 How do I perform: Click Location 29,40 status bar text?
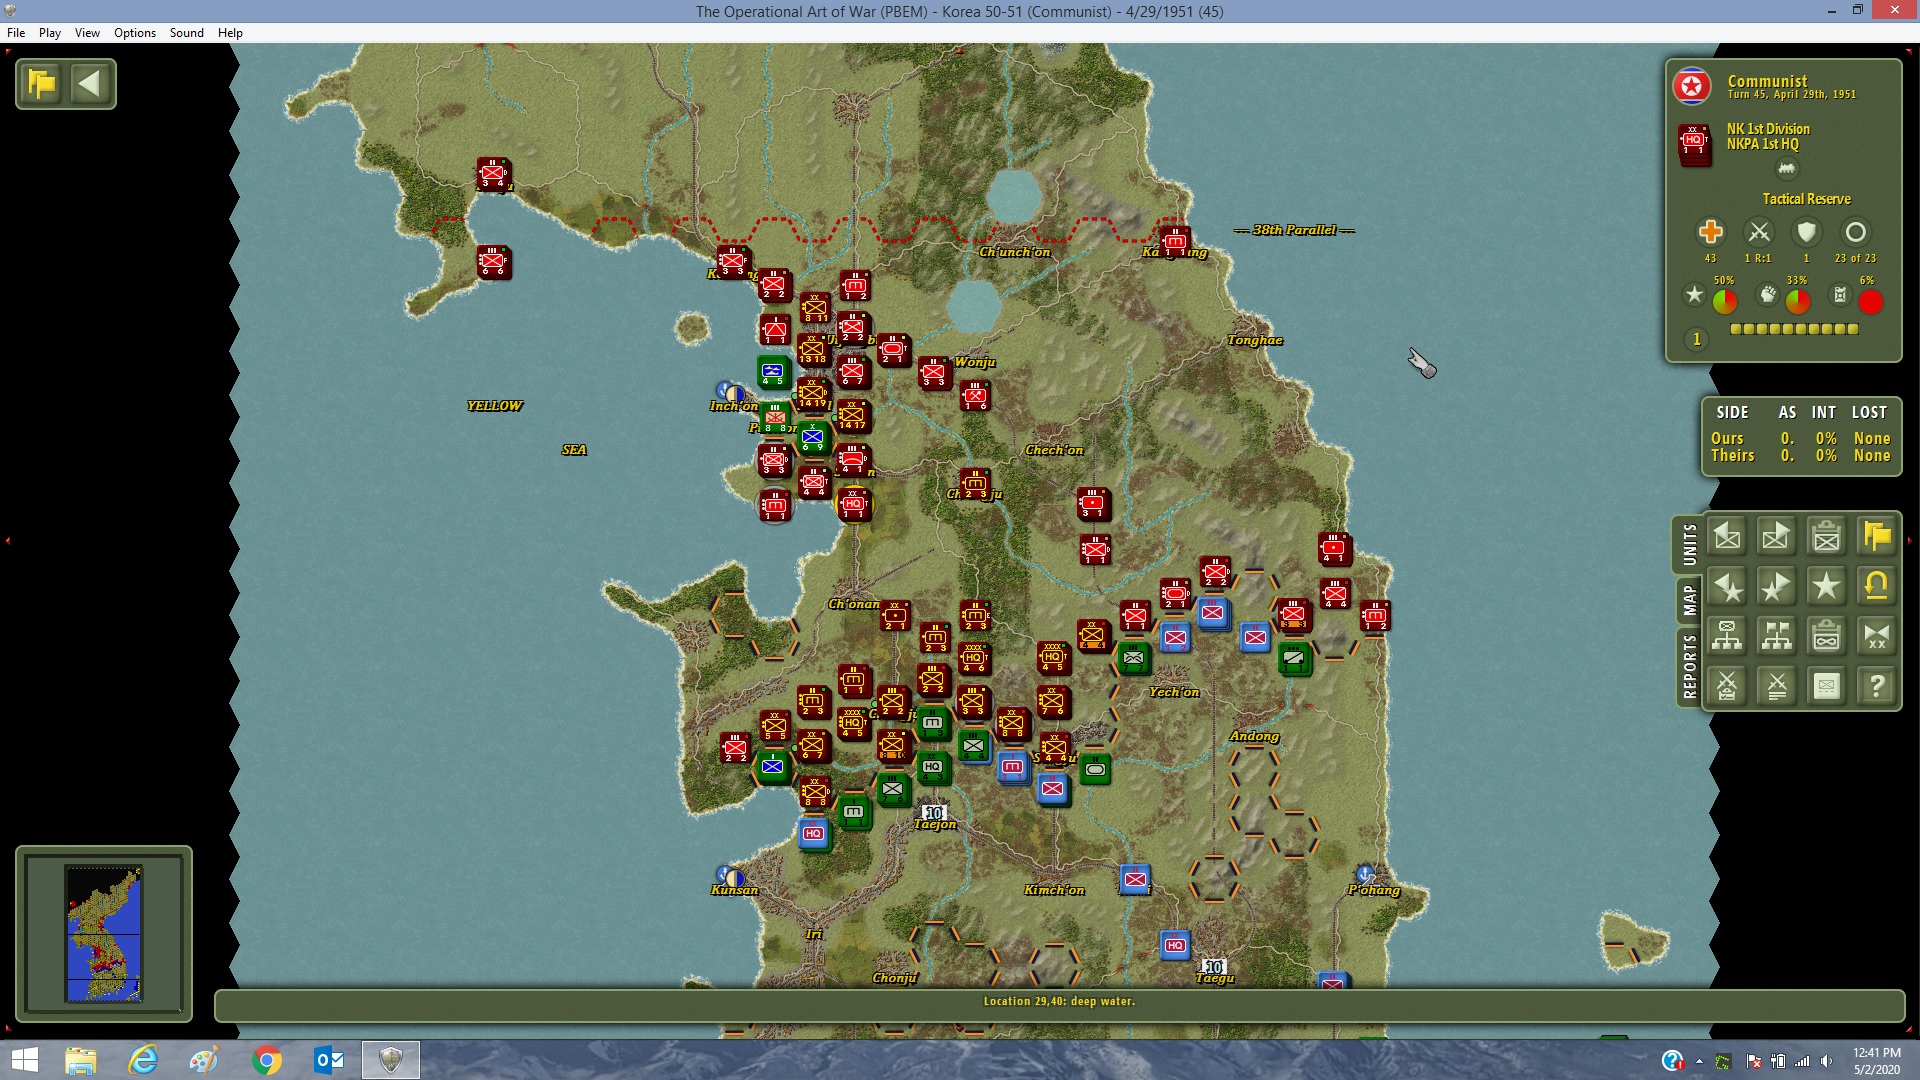pyautogui.click(x=1059, y=1001)
